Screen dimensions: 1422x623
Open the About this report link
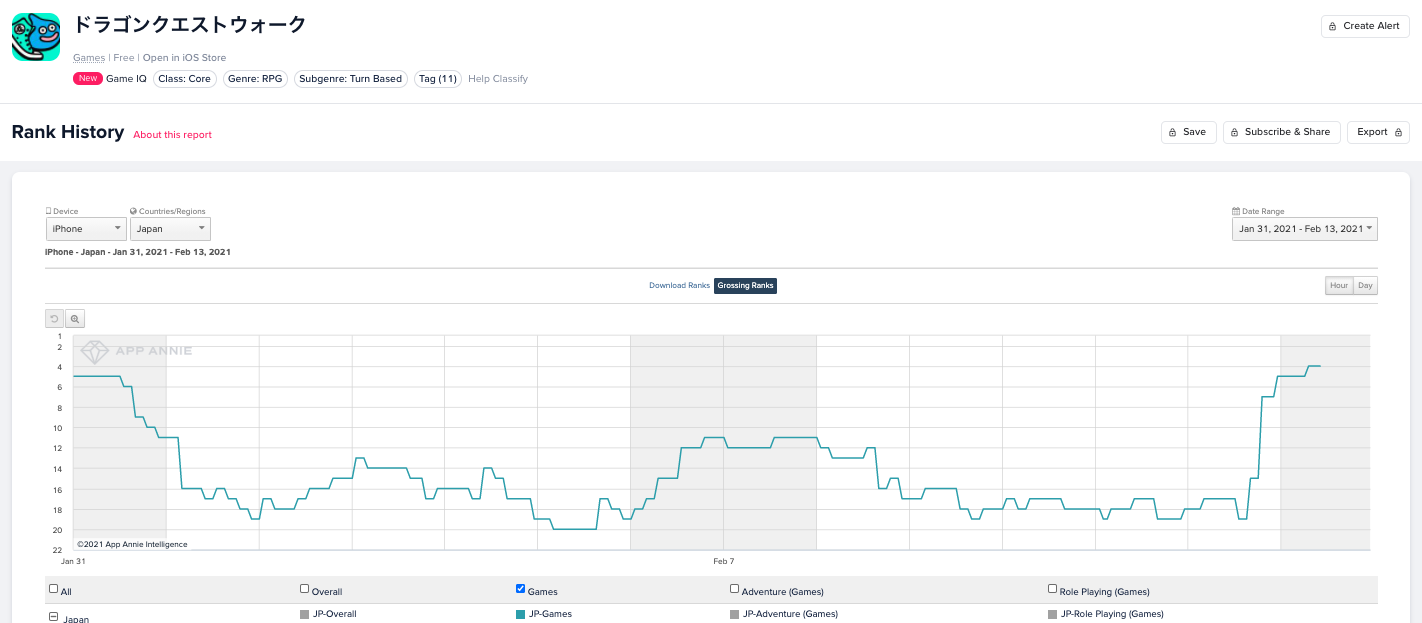[x=173, y=135]
